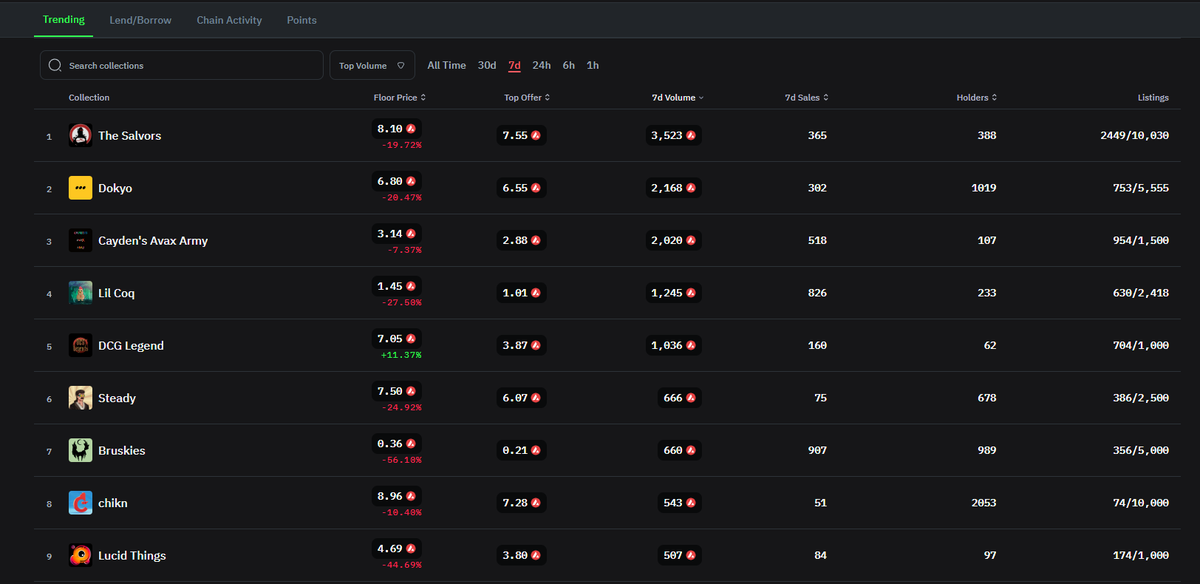Click the 954/1,500 listings value
The image size is (1200, 584).
[x=1142, y=240]
